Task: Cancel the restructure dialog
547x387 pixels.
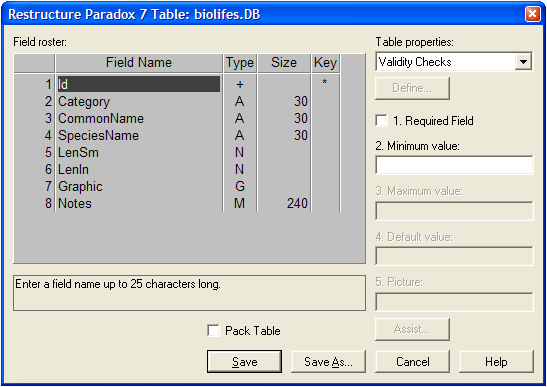Action: [x=412, y=362]
